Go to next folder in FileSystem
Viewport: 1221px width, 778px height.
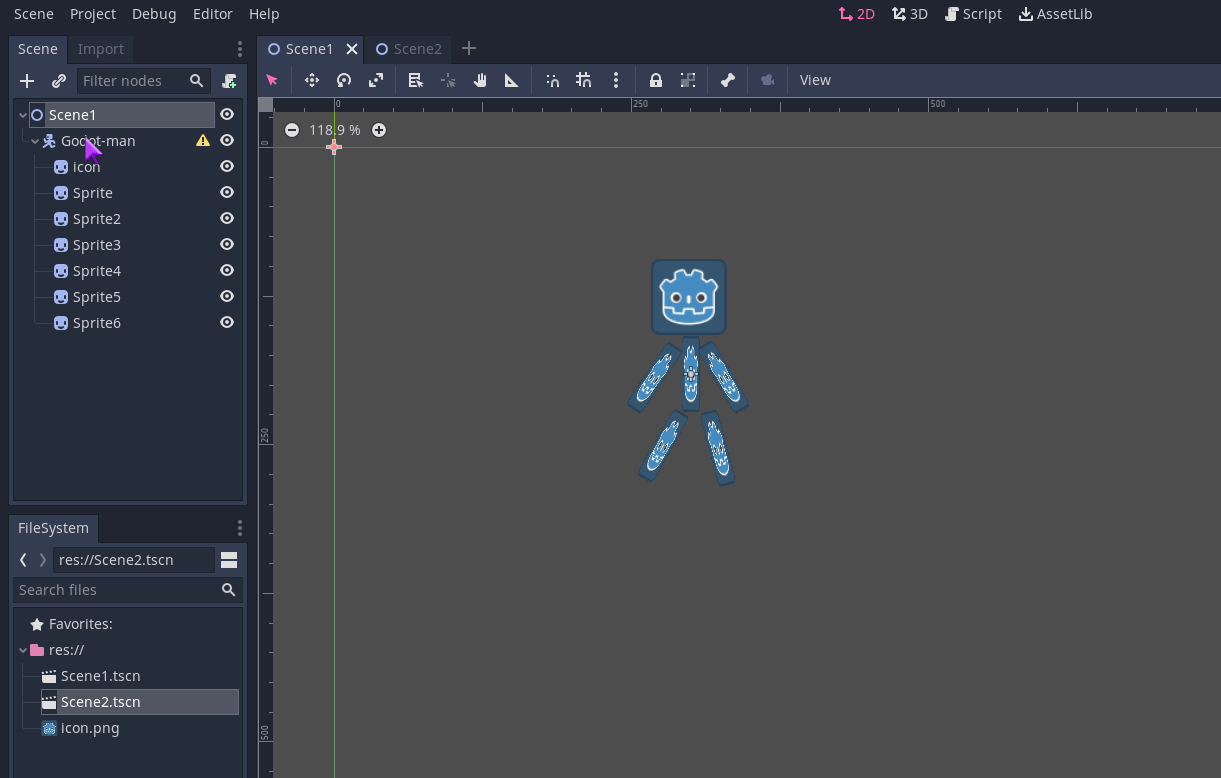pos(42,560)
